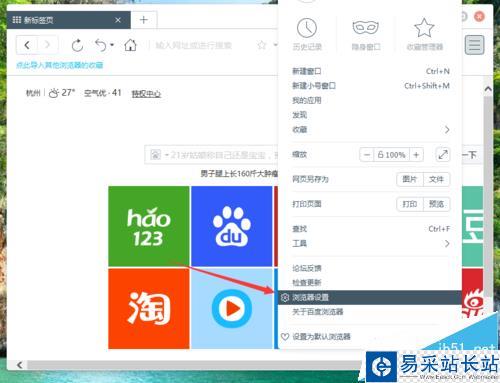Expand the 收藏 submenu

pyautogui.click(x=370, y=130)
